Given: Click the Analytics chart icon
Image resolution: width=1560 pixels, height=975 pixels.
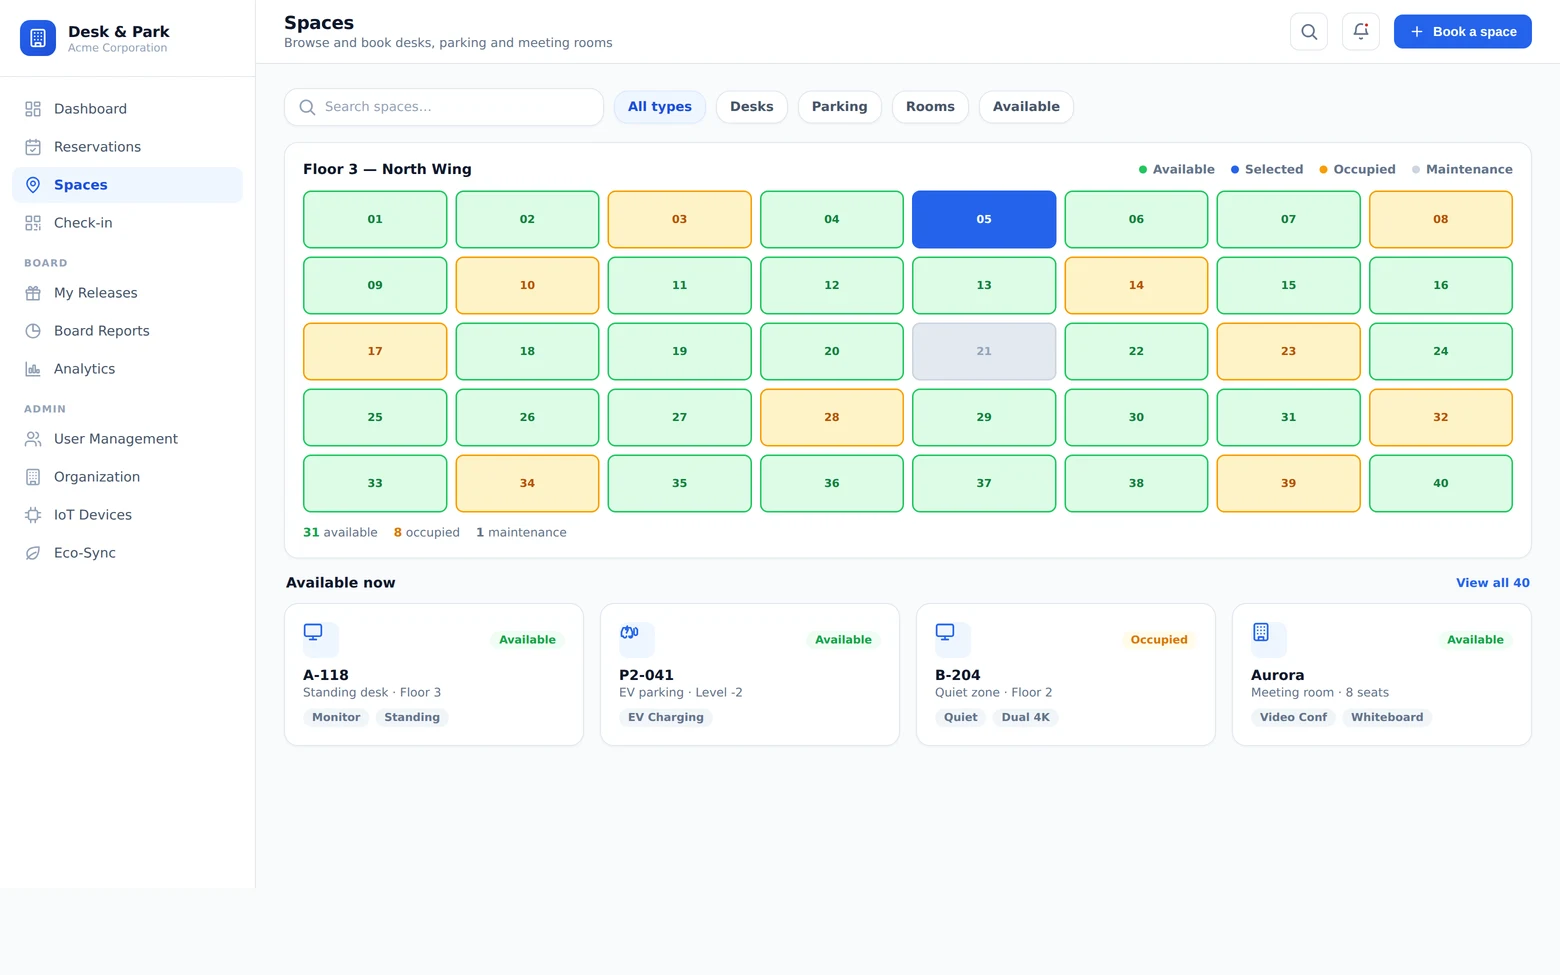Looking at the screenshot, I should 33,369.
